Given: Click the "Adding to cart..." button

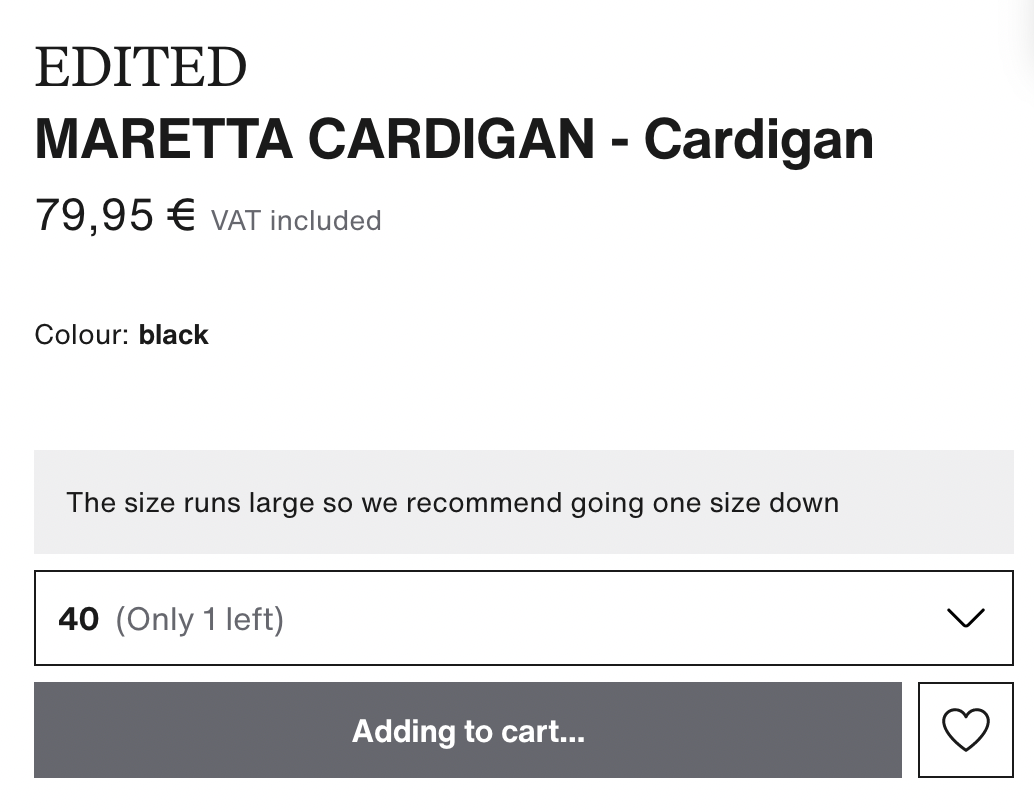Looking at the screenshot, I should pyautogui.click(x=468, y=730).
